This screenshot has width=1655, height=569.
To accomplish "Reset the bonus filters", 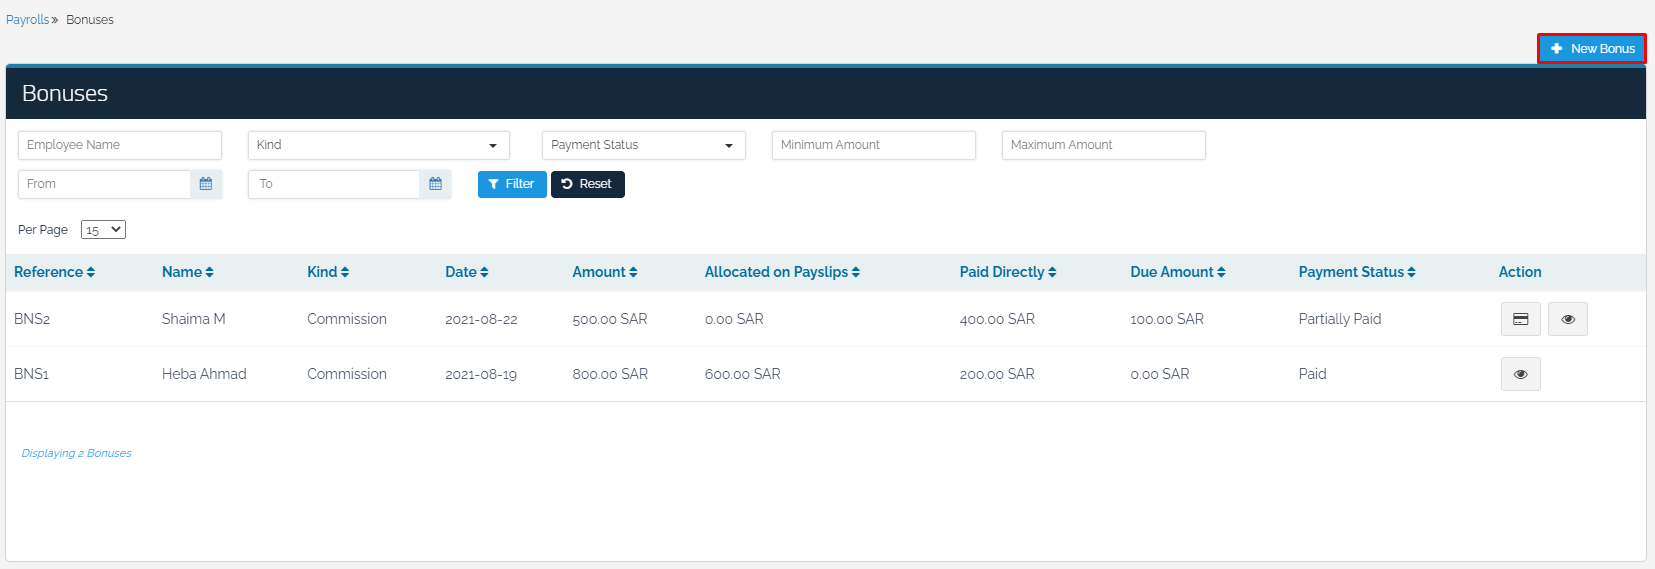I will click(x=587, y=184).
